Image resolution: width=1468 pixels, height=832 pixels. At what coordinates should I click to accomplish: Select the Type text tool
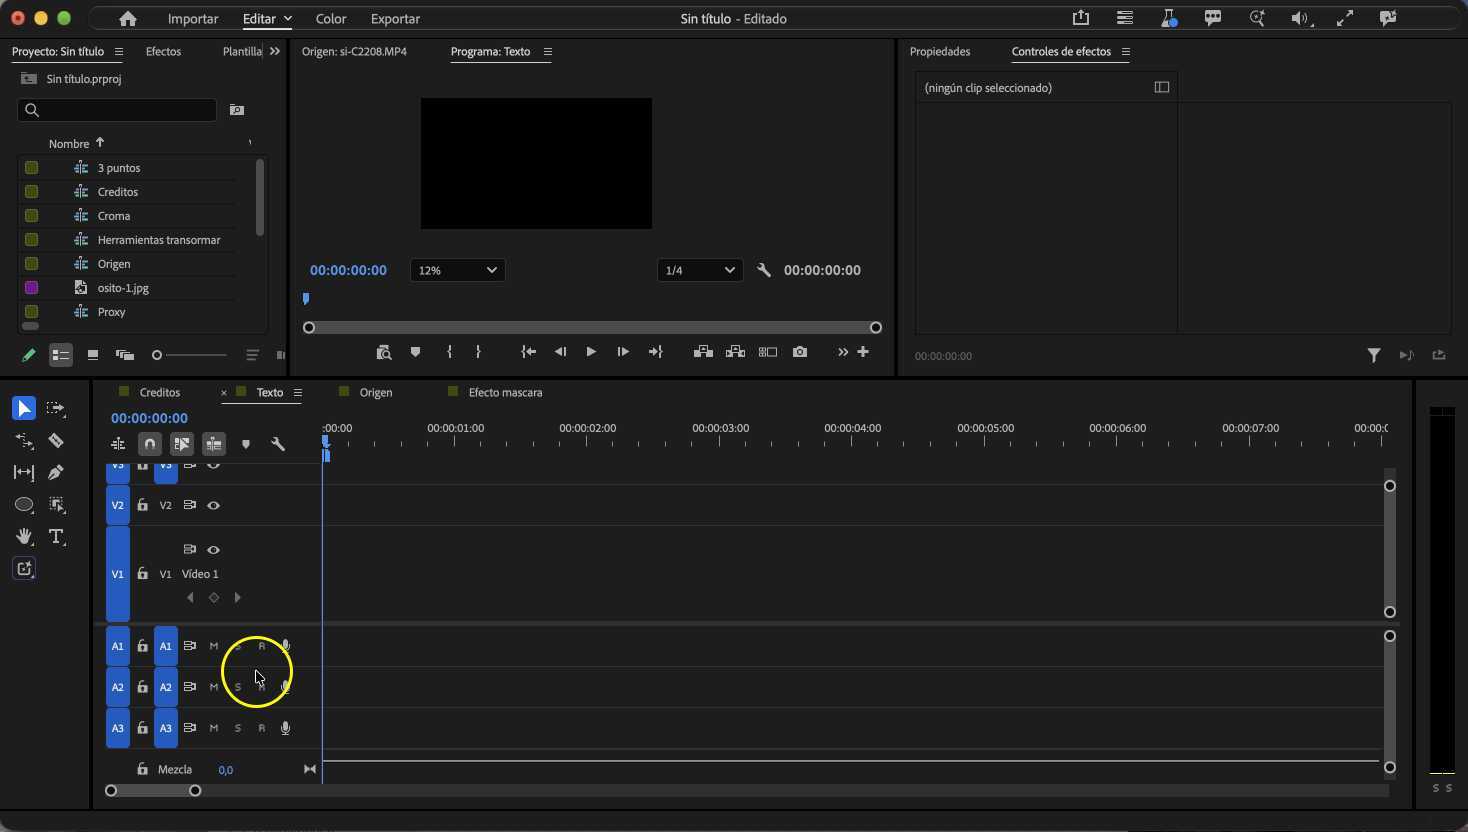(x=56, y=537)
